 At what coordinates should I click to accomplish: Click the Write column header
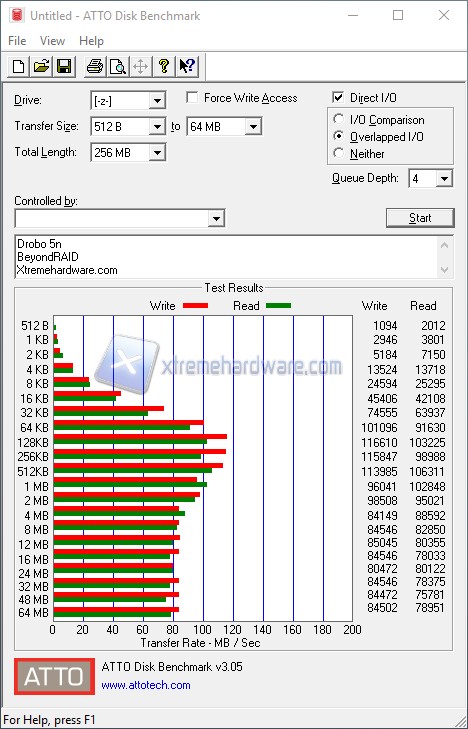(375, 306)
